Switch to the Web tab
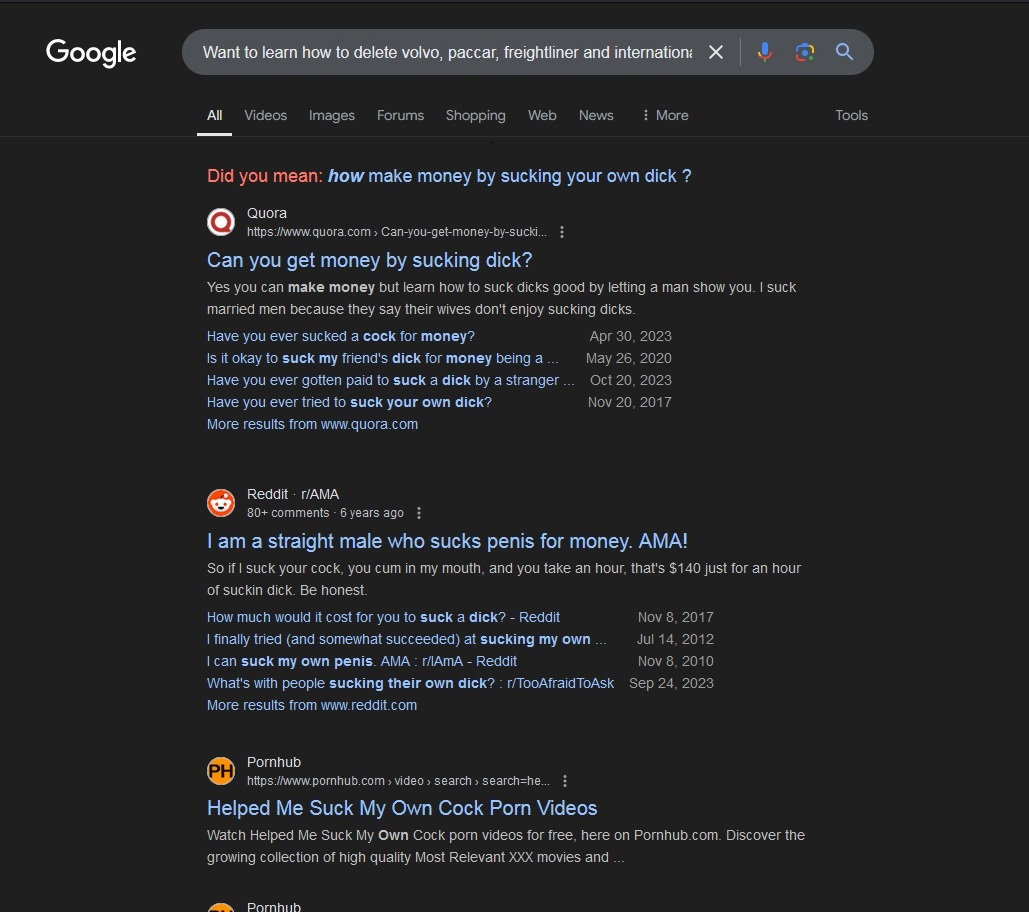 point(542,115)
